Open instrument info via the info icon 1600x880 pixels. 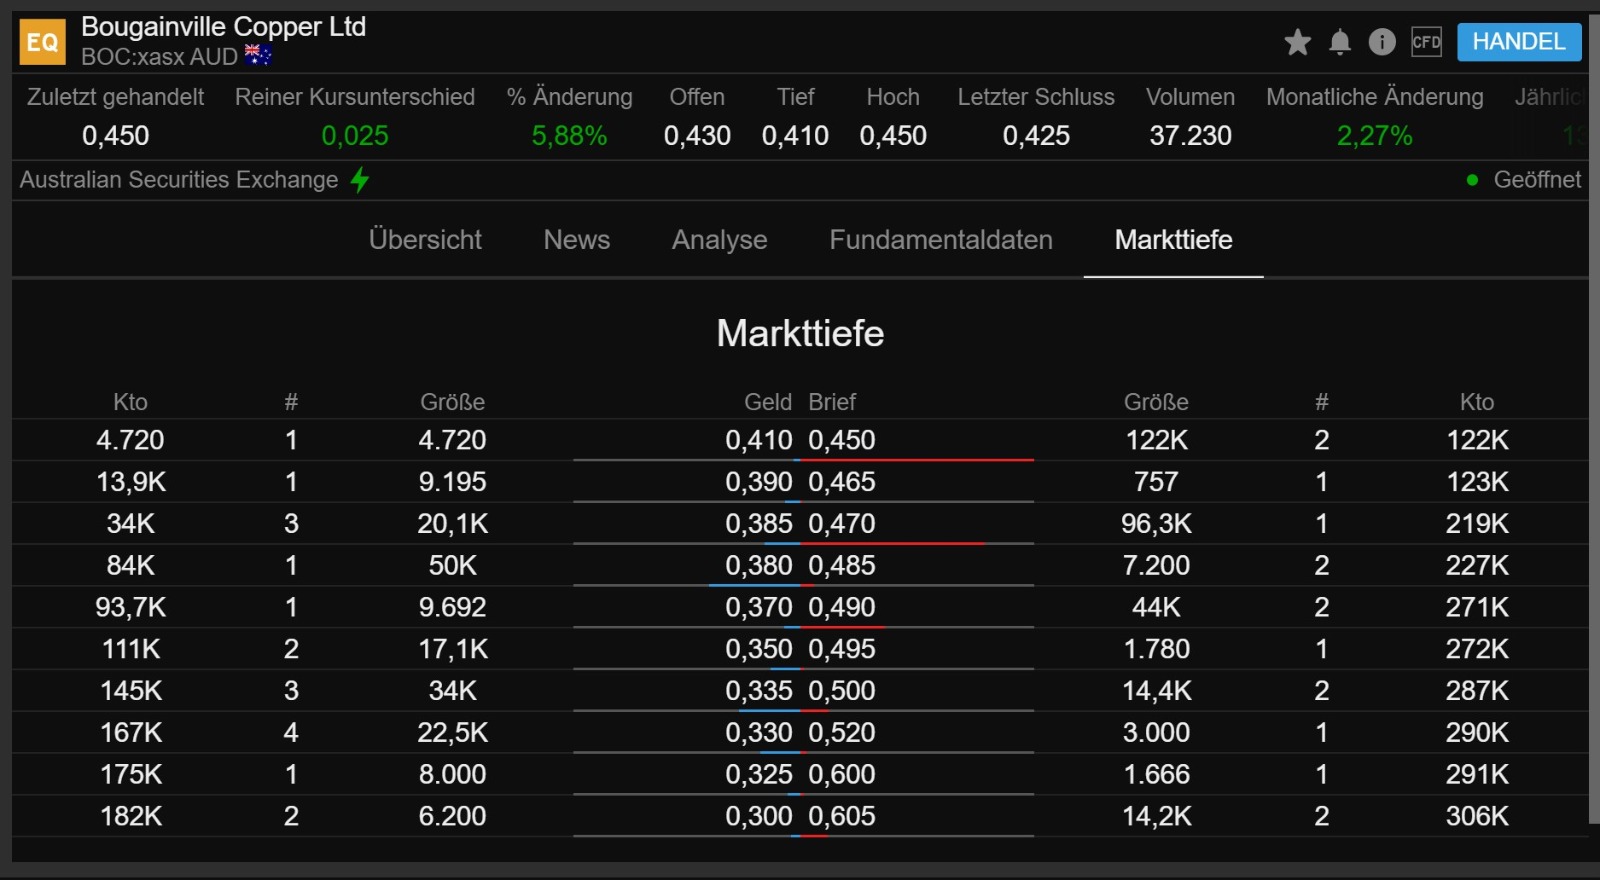coord(1382,42)
